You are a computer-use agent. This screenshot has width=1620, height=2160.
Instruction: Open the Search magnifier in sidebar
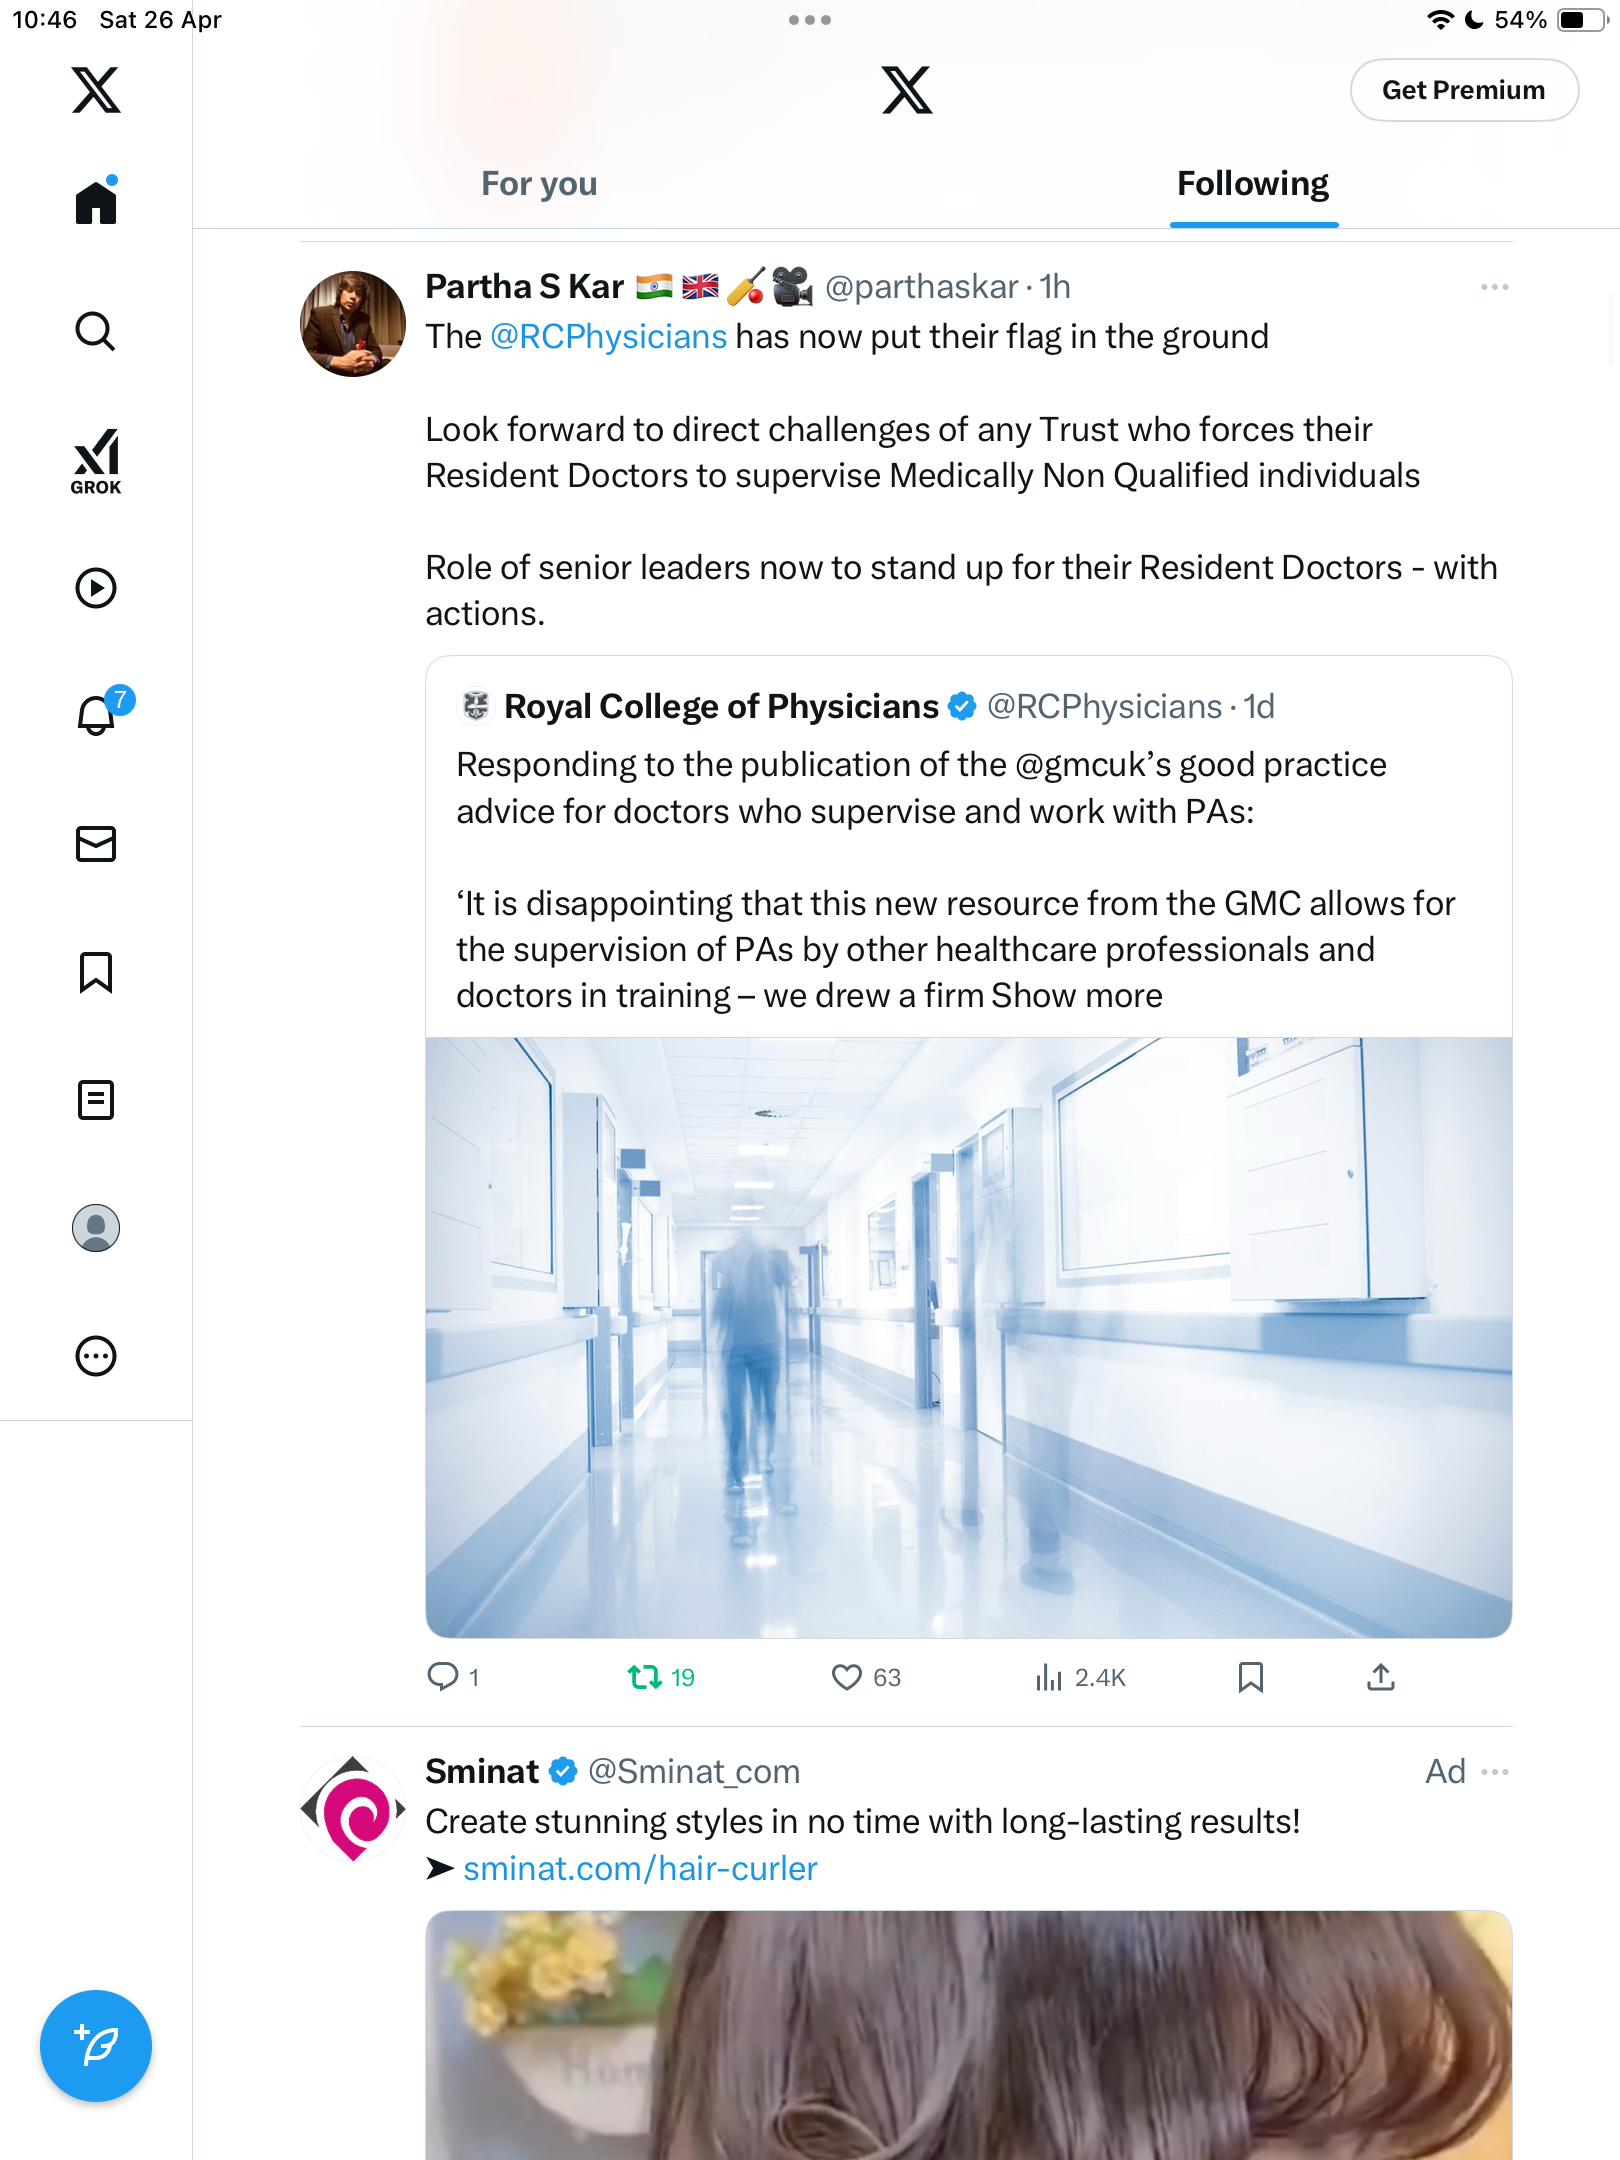(x=96, y=331)
